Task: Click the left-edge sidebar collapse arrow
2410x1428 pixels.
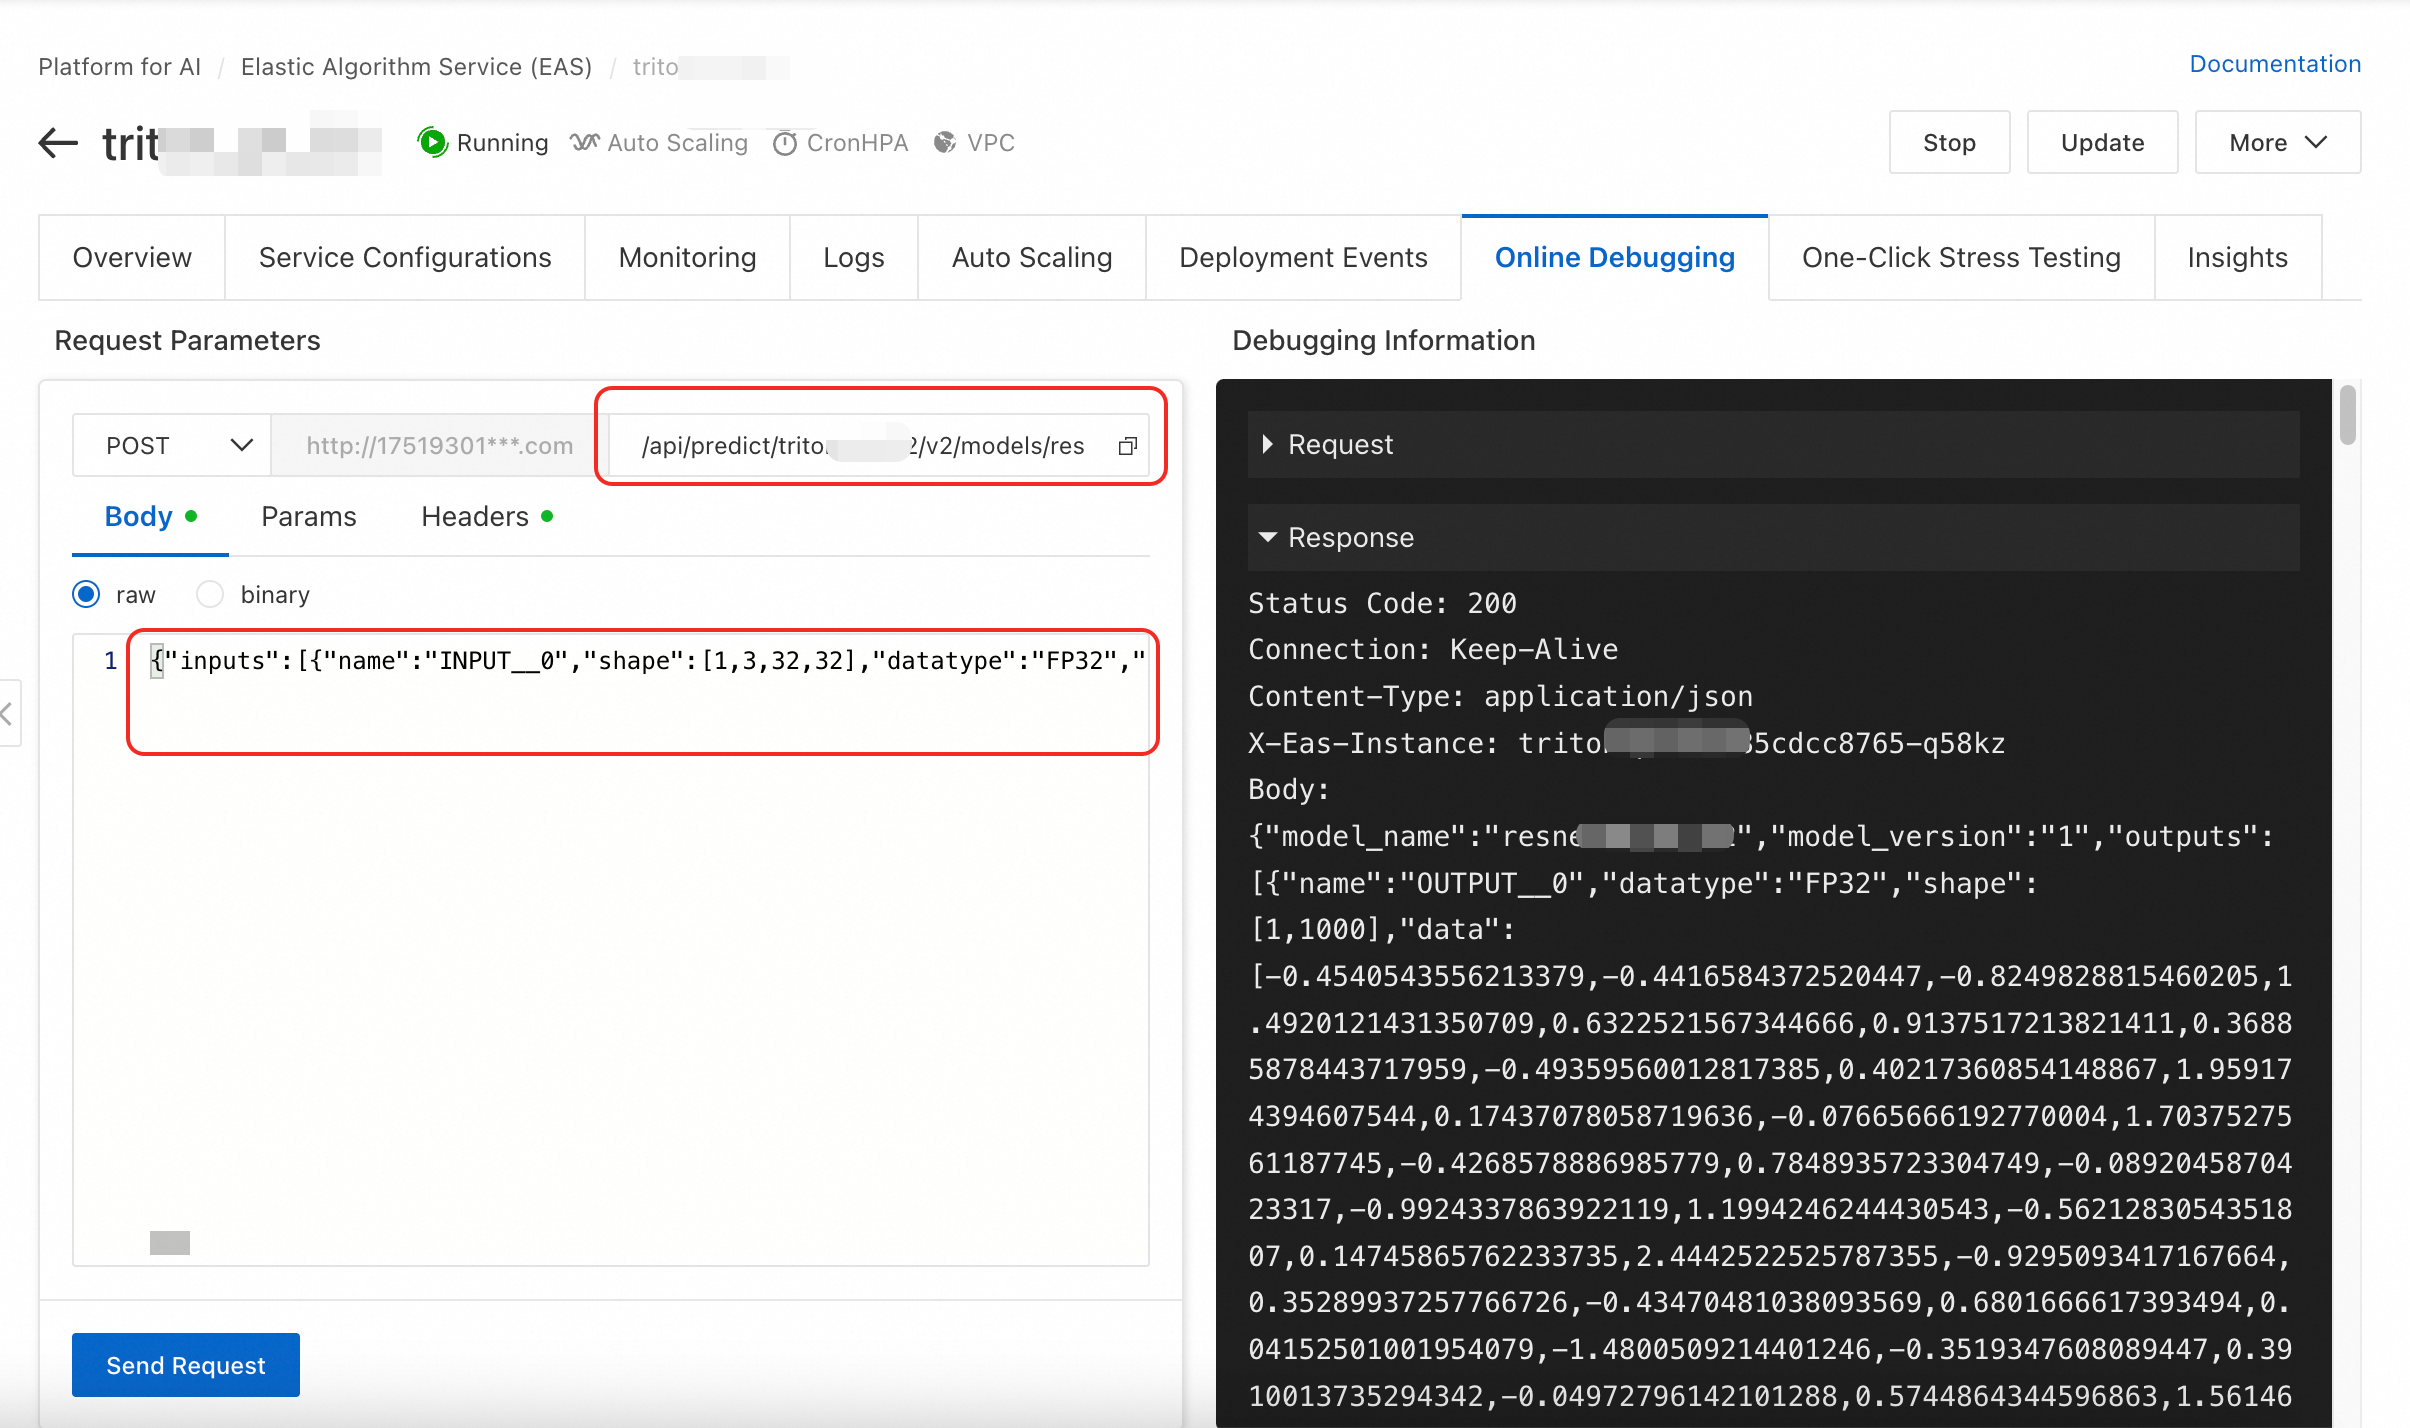Action: (8, 713)
